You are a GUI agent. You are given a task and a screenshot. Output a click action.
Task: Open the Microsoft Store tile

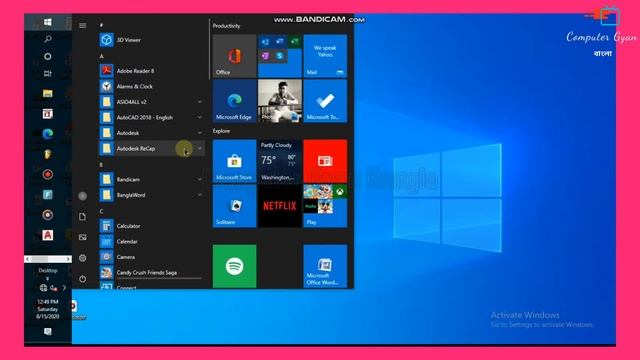235,161
